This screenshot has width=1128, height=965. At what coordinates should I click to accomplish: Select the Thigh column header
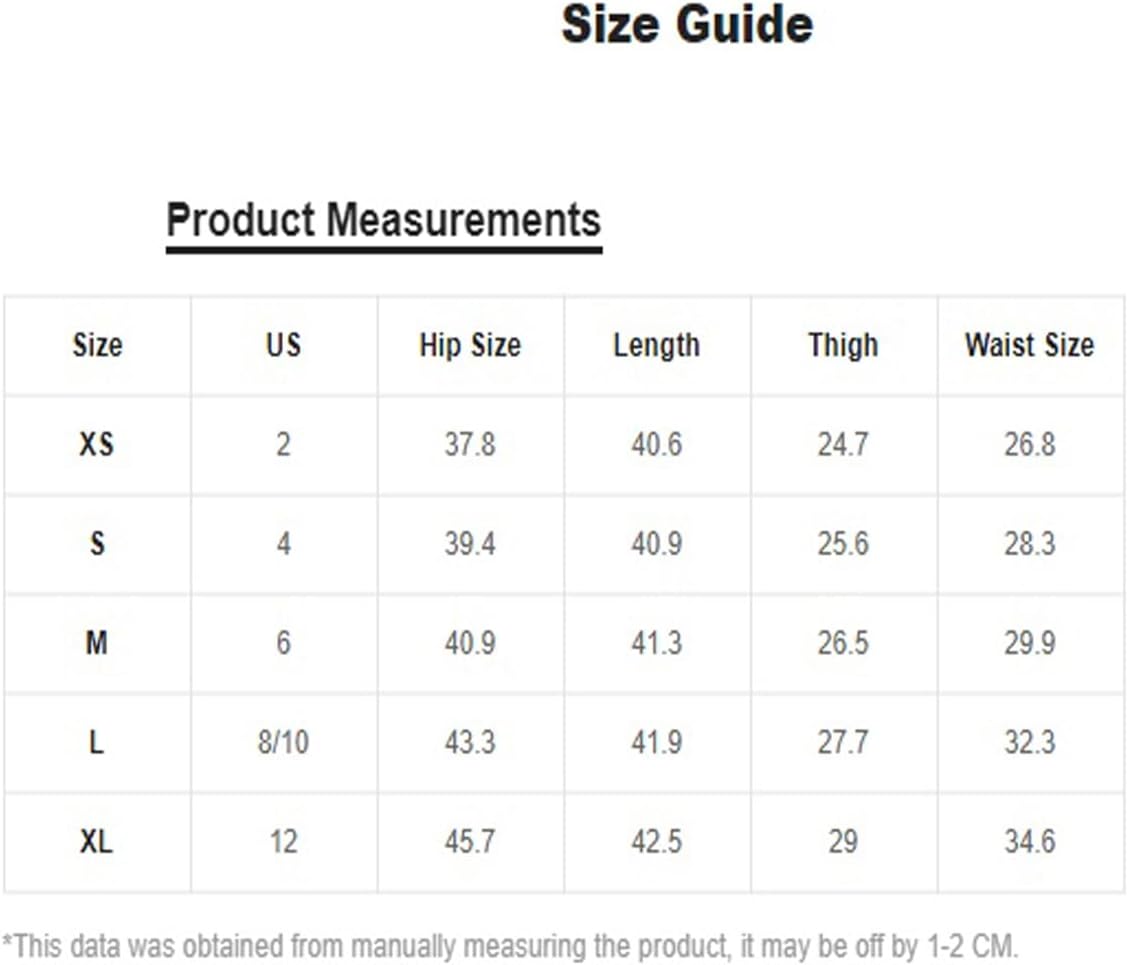(x=843, y=346)
